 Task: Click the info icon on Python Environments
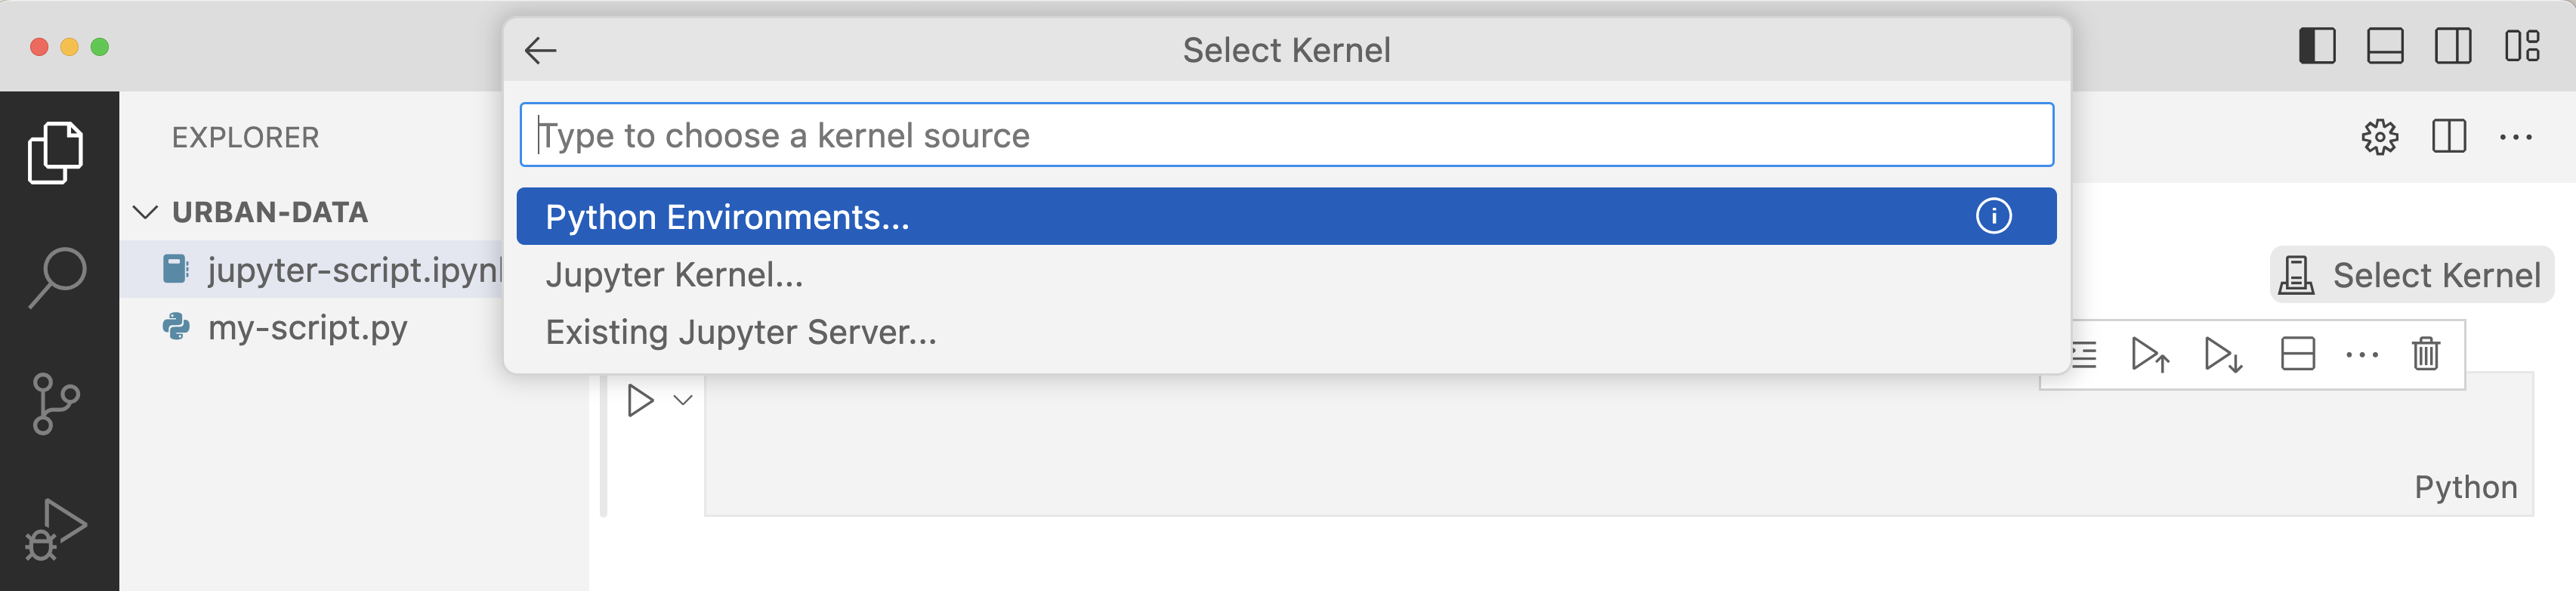[1993, 216]
